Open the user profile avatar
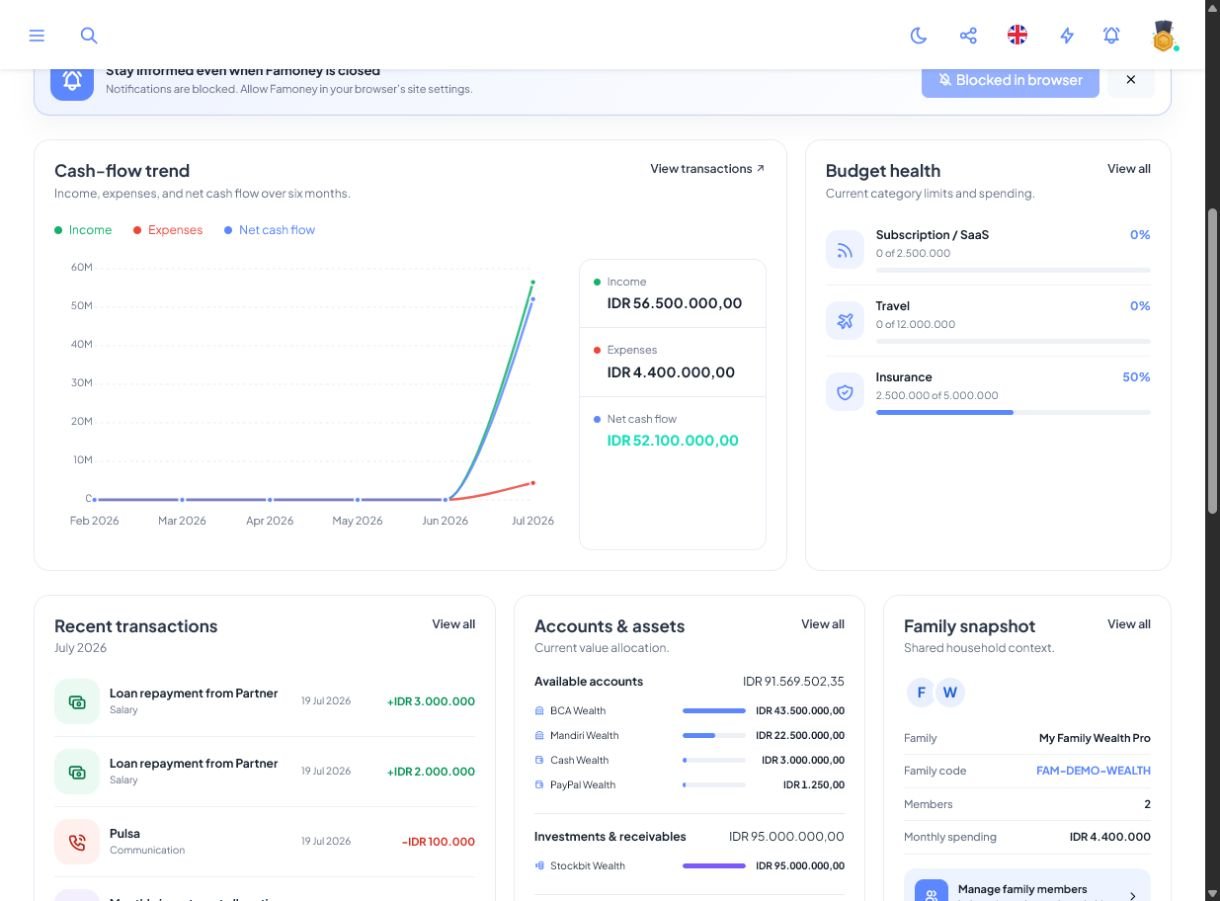Viewport: 1220px width, 901px height. [1163, 36]
